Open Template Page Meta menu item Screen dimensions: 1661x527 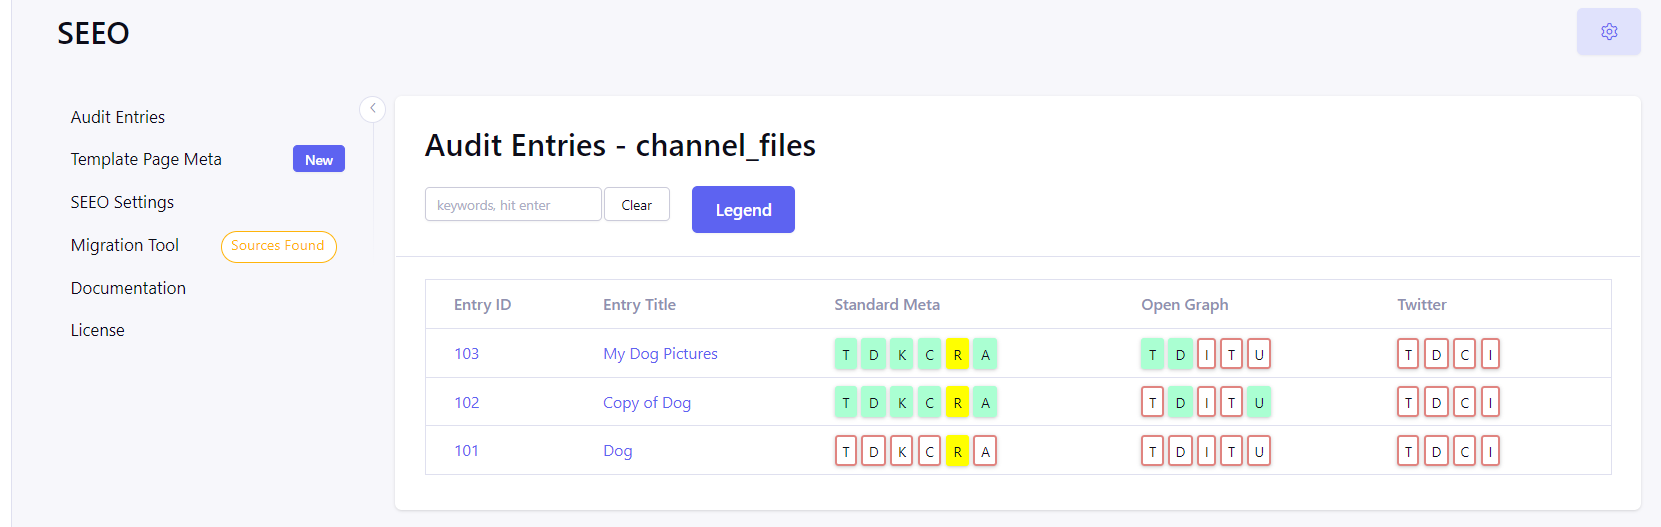(x=146, y=159)
